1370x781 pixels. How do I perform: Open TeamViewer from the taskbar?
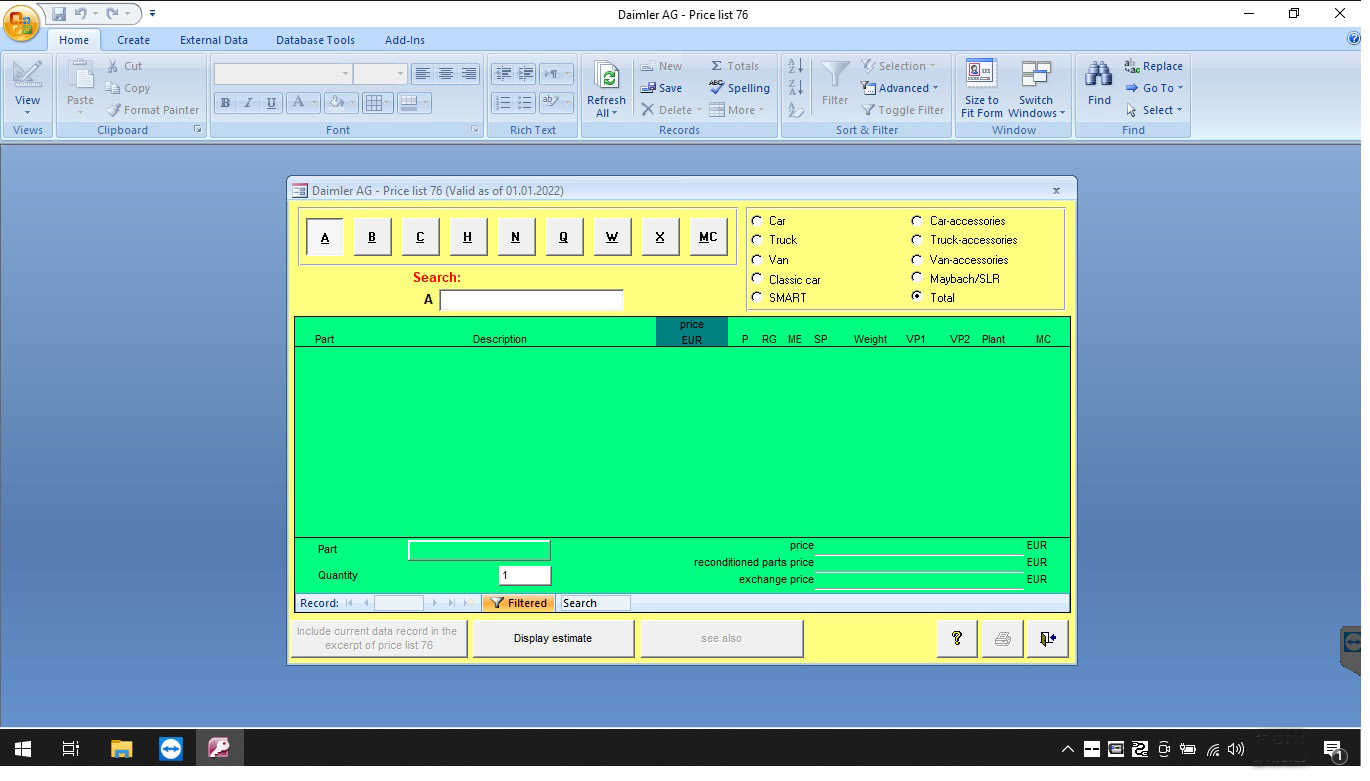pyautogui.click(x=171, y=748)
